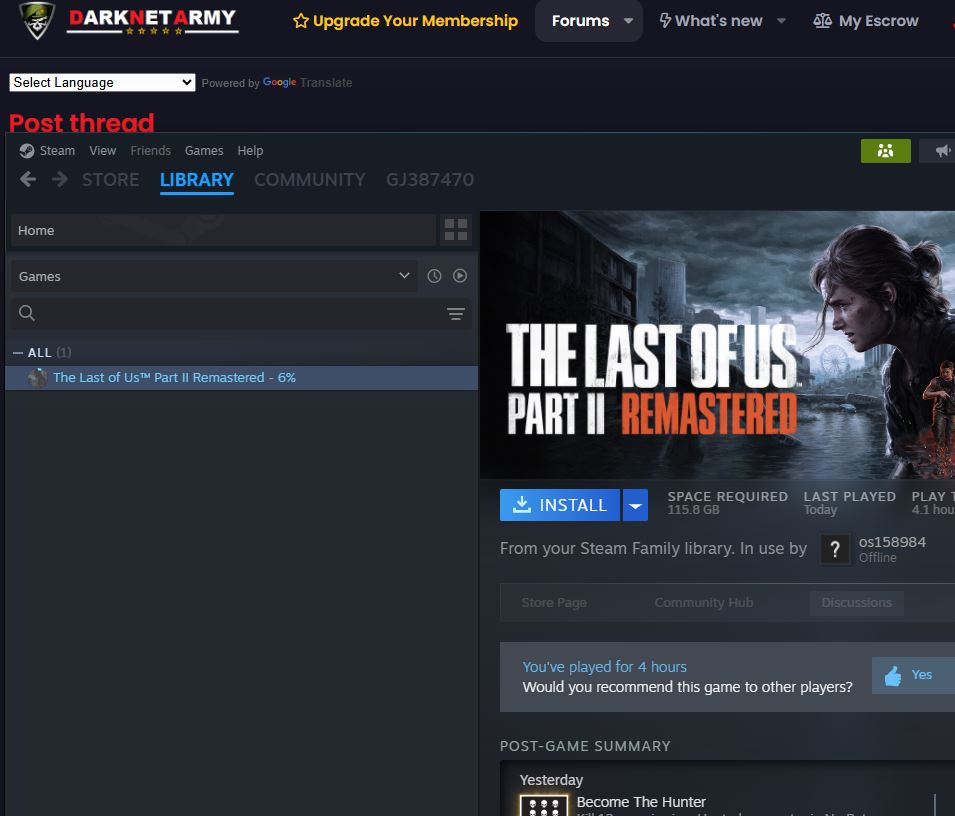
Task: Click into the library search field
Action: (241, 313)
